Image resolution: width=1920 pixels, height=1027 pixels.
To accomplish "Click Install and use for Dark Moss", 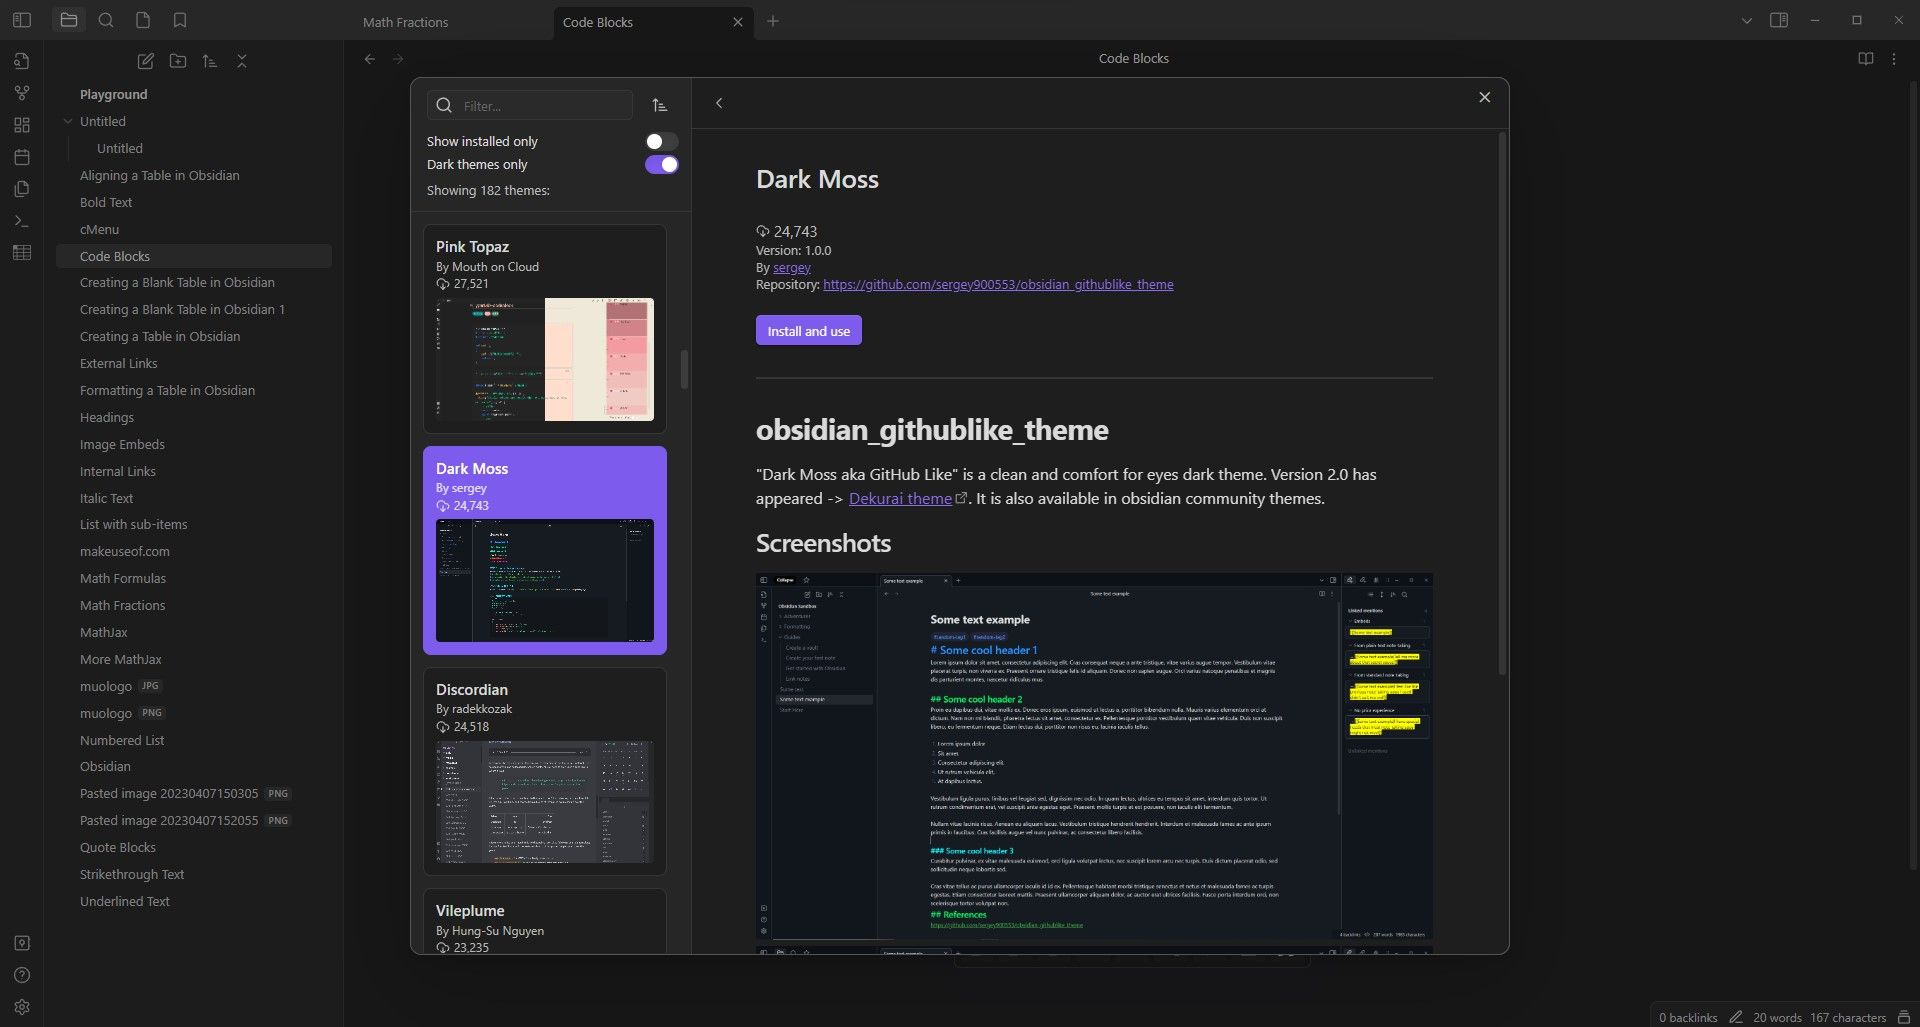I will pos(808,330).
